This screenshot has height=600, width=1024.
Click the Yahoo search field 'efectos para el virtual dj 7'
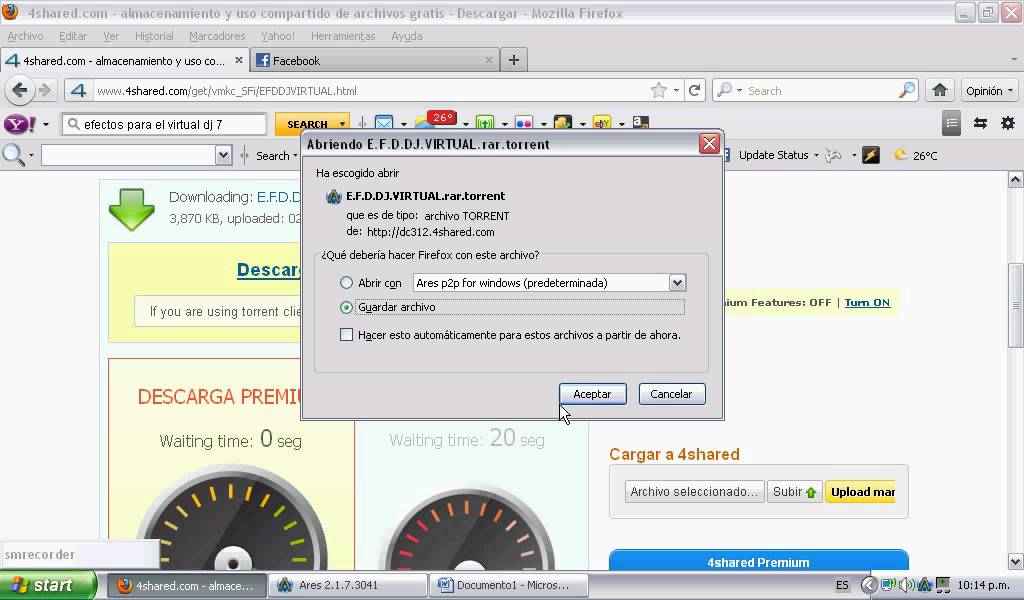point(164,124)
